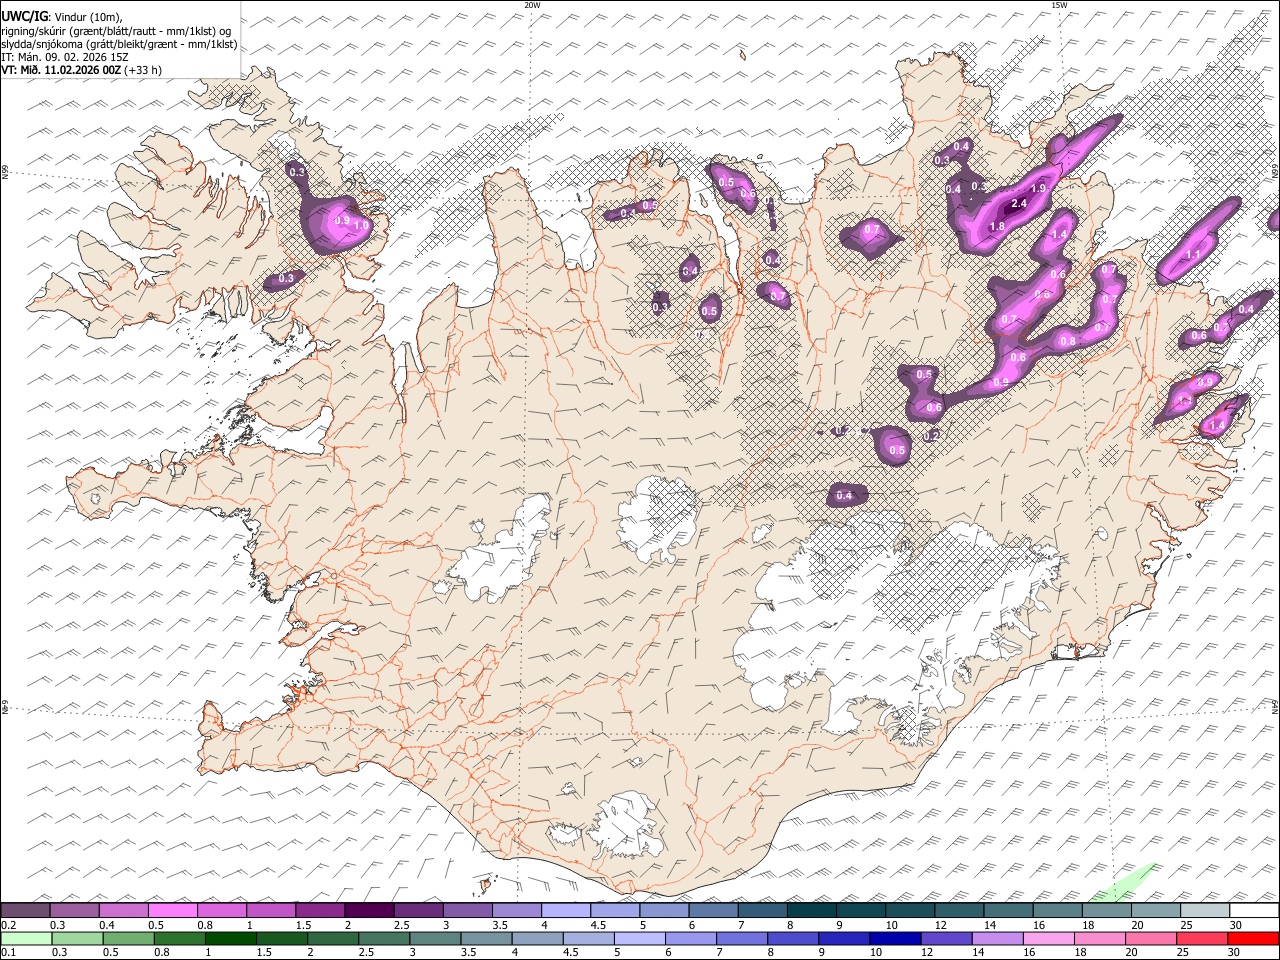Click the 15W longitude label at top

tap(1059, 5)
